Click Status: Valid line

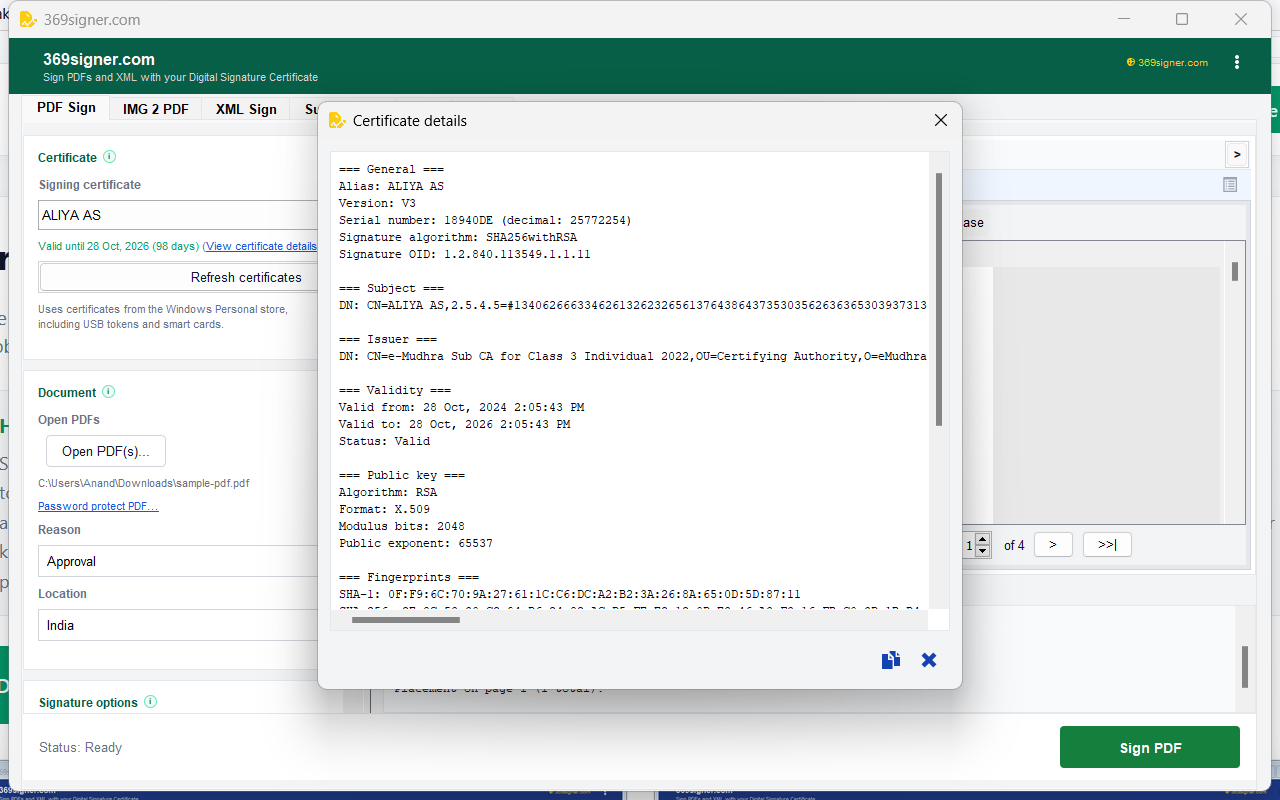point(384,441)
